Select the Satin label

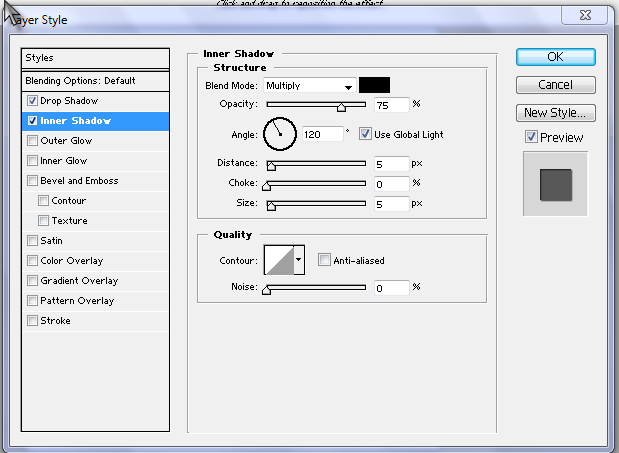(51, 241)
